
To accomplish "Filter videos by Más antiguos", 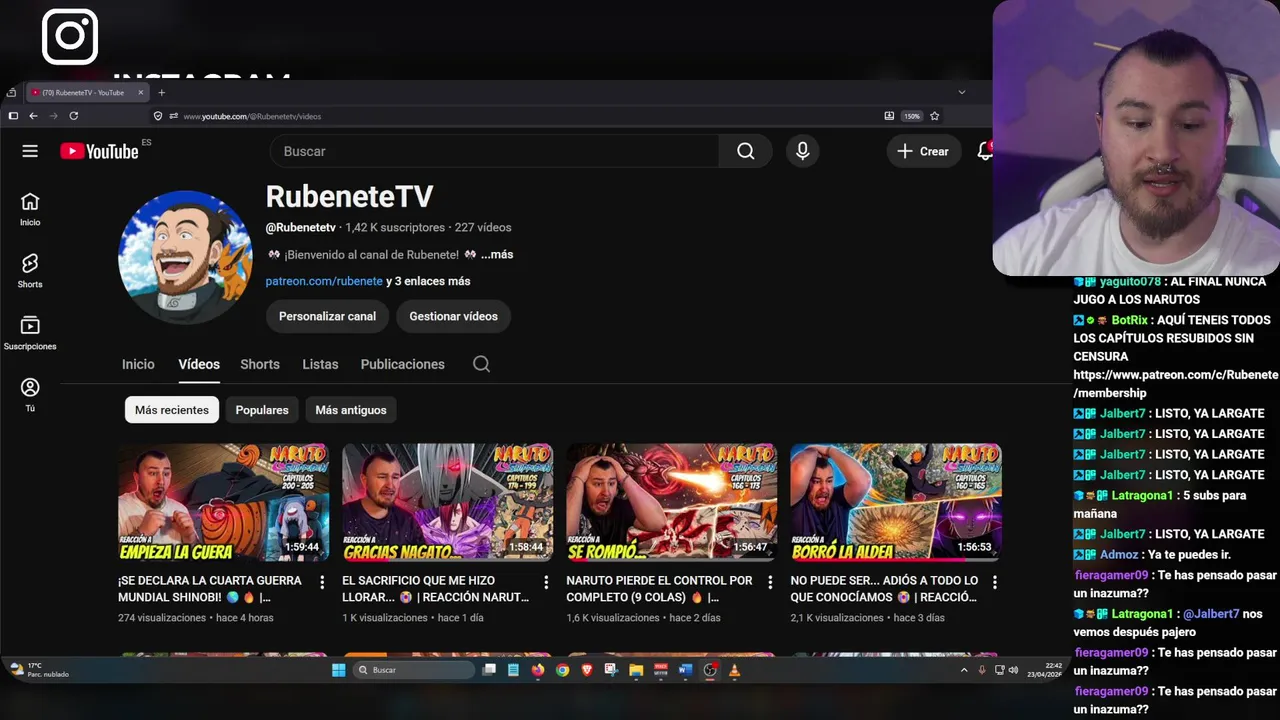I will [x=351, y=410].
